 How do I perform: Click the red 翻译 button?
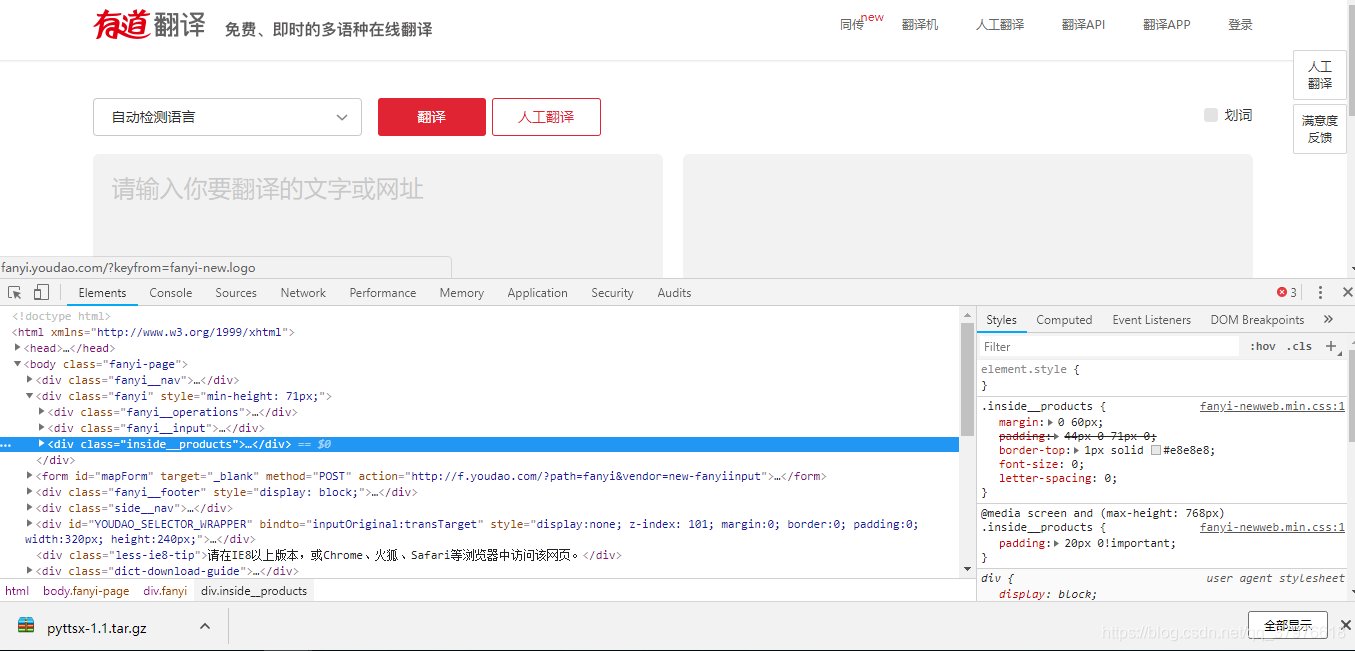pyautogui.click(x=432, y=117)
